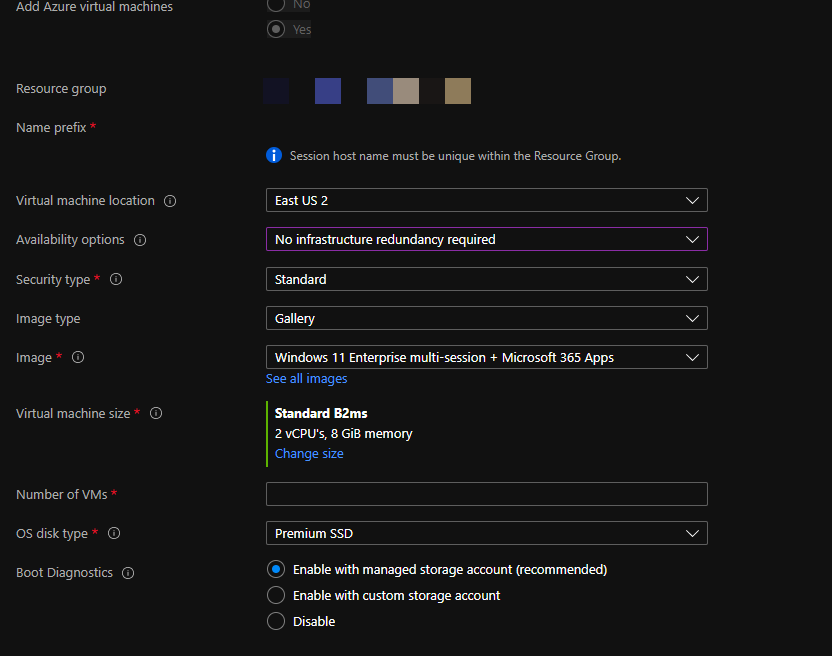Click 'Session host name must be unique' message

(x=455, y=156)
